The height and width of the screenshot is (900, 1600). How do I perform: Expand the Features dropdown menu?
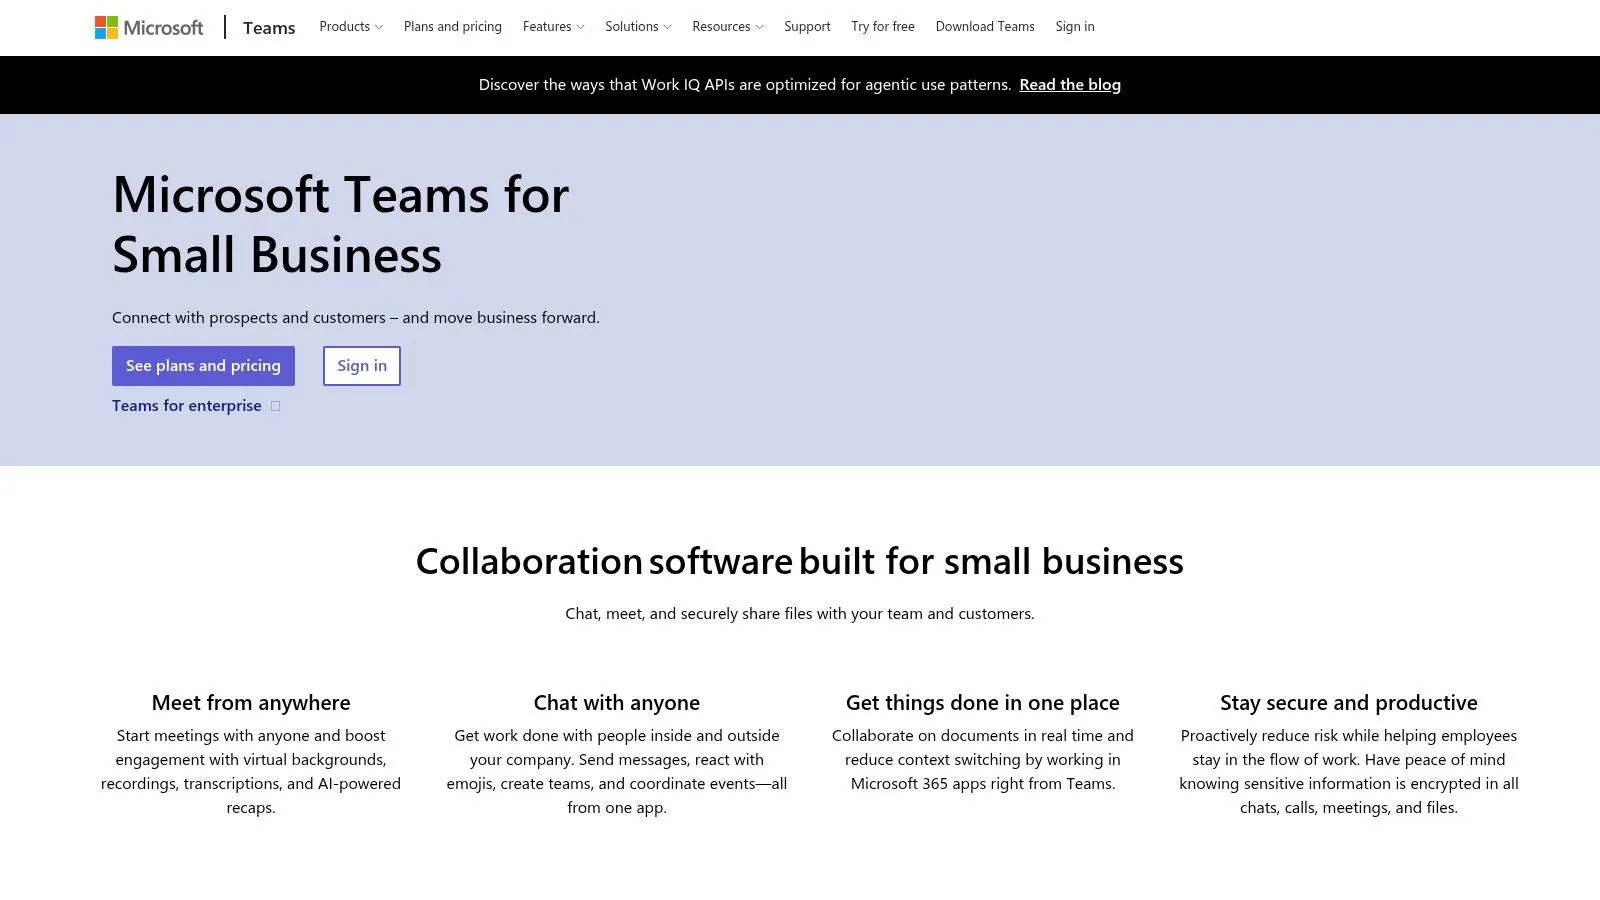click(553, 27)
